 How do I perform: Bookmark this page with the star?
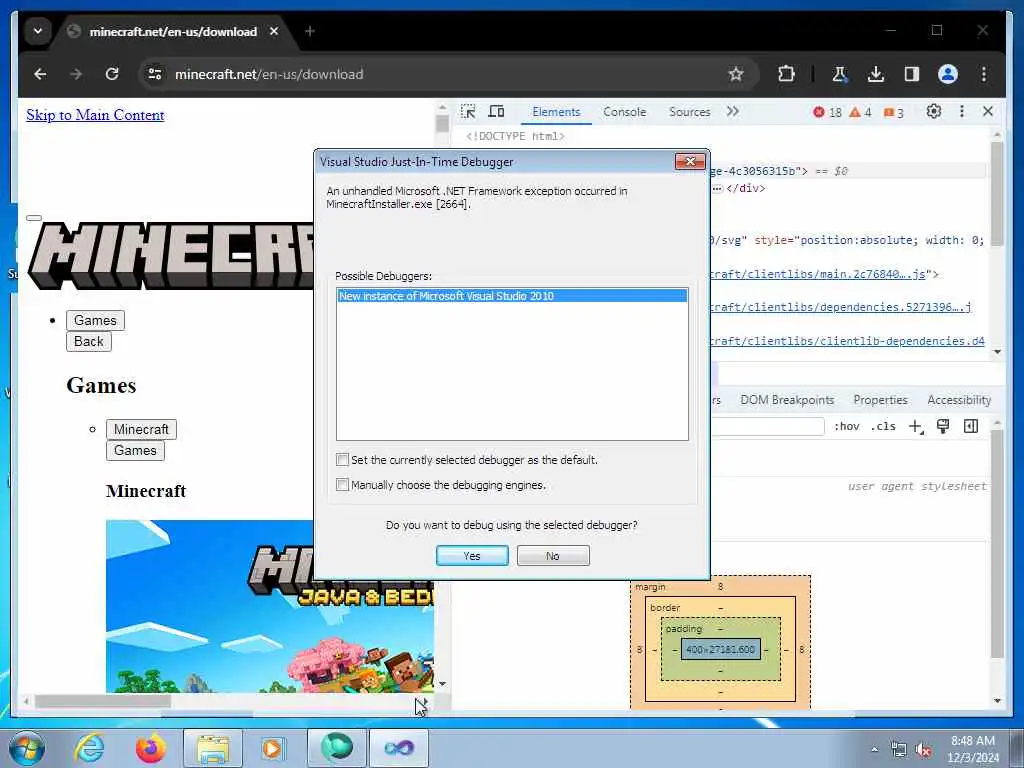click(736, 74)
